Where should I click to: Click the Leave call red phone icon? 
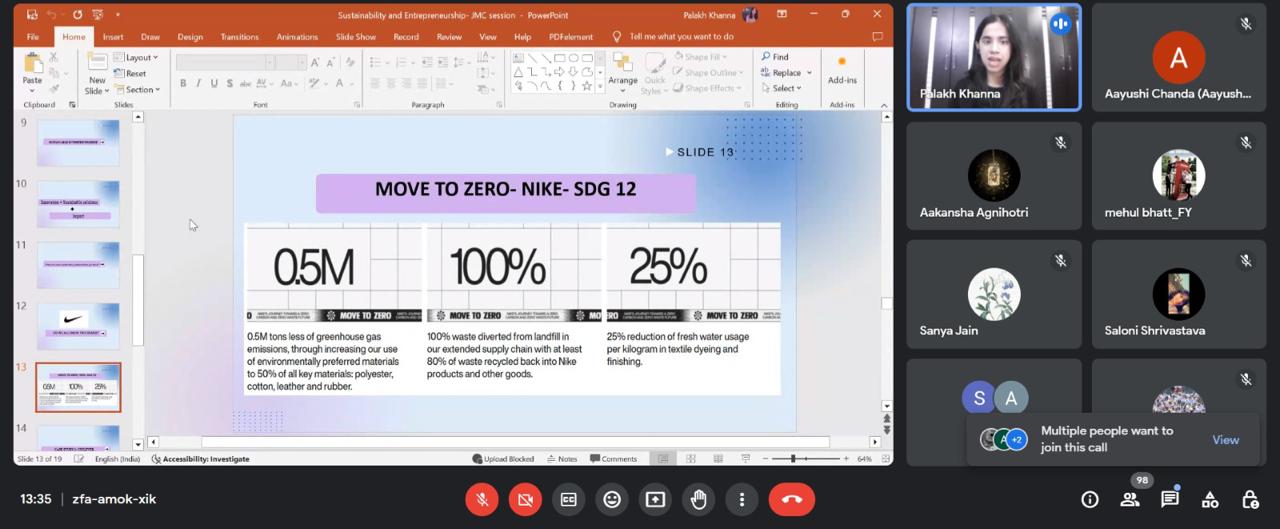[x=792, y=499]
